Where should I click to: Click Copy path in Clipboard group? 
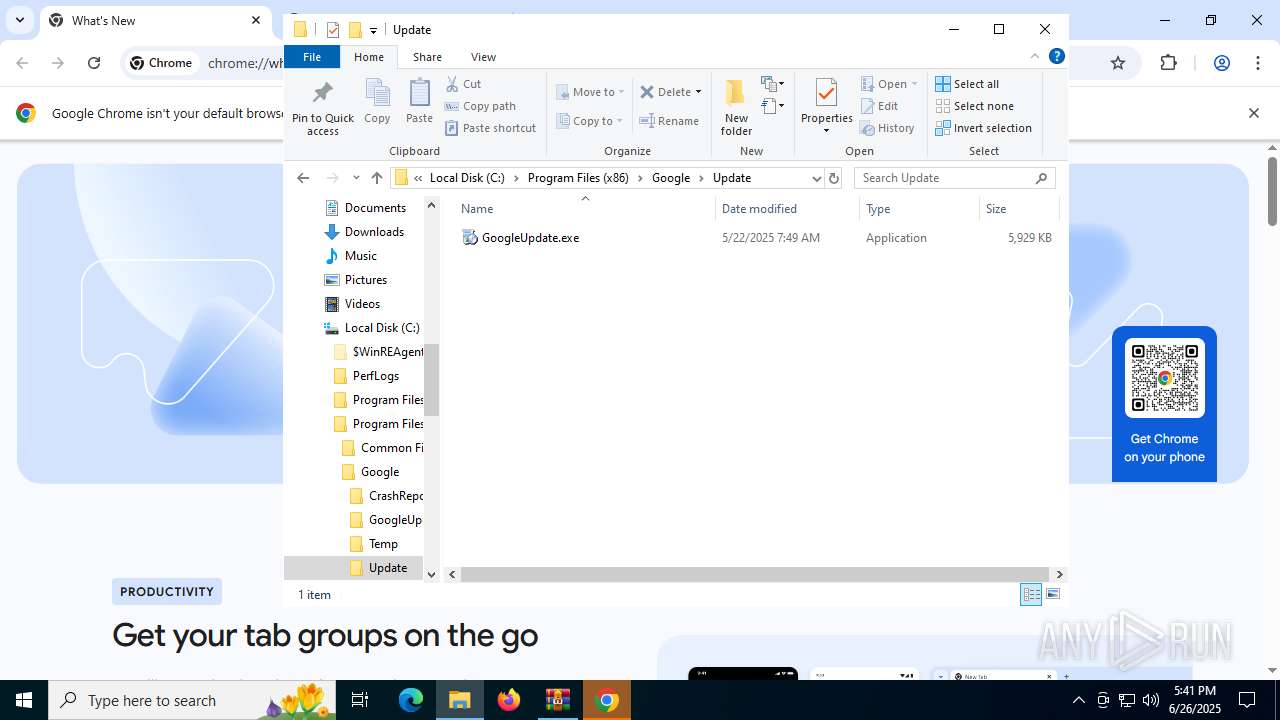tap(480, 106)
